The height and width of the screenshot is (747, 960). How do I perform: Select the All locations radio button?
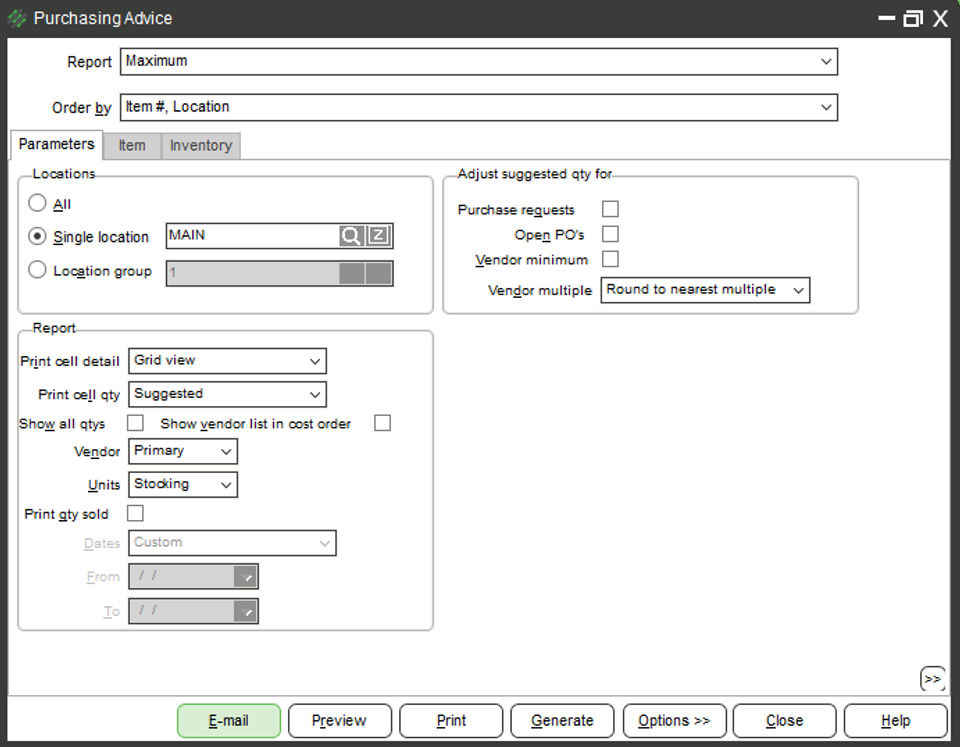[x=38, y=203]
